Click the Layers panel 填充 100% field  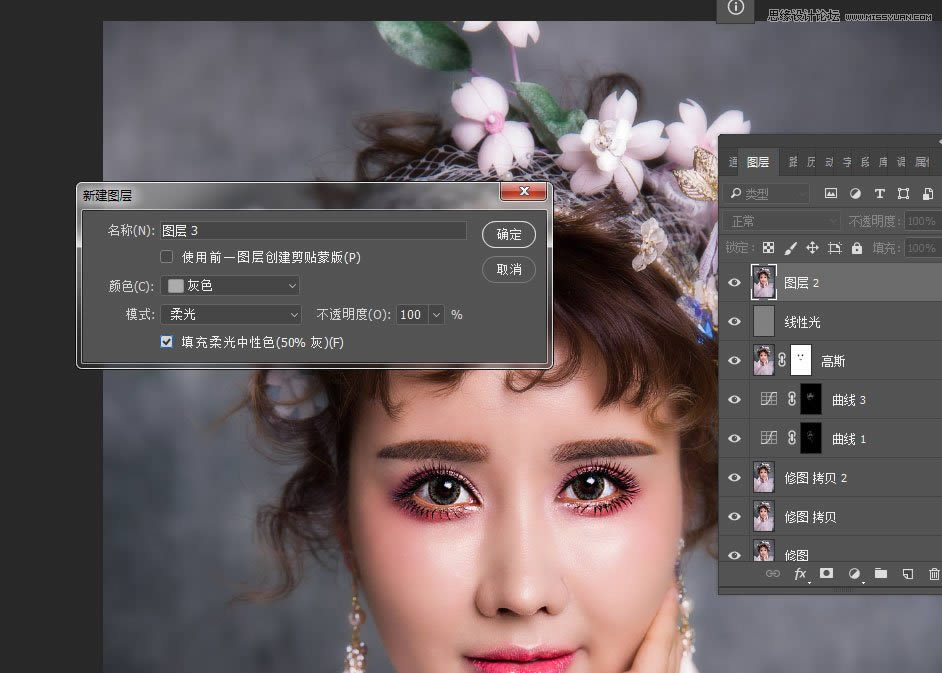coord(923,248)
